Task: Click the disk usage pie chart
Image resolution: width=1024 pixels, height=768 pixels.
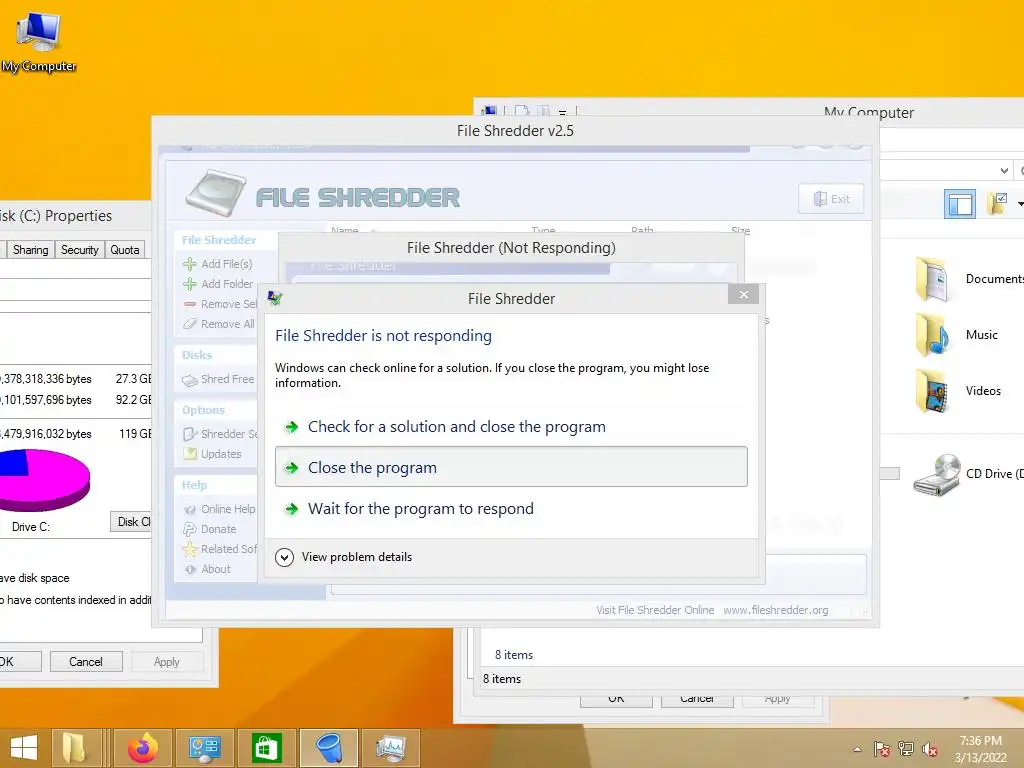Action: [x=43, y=479]
